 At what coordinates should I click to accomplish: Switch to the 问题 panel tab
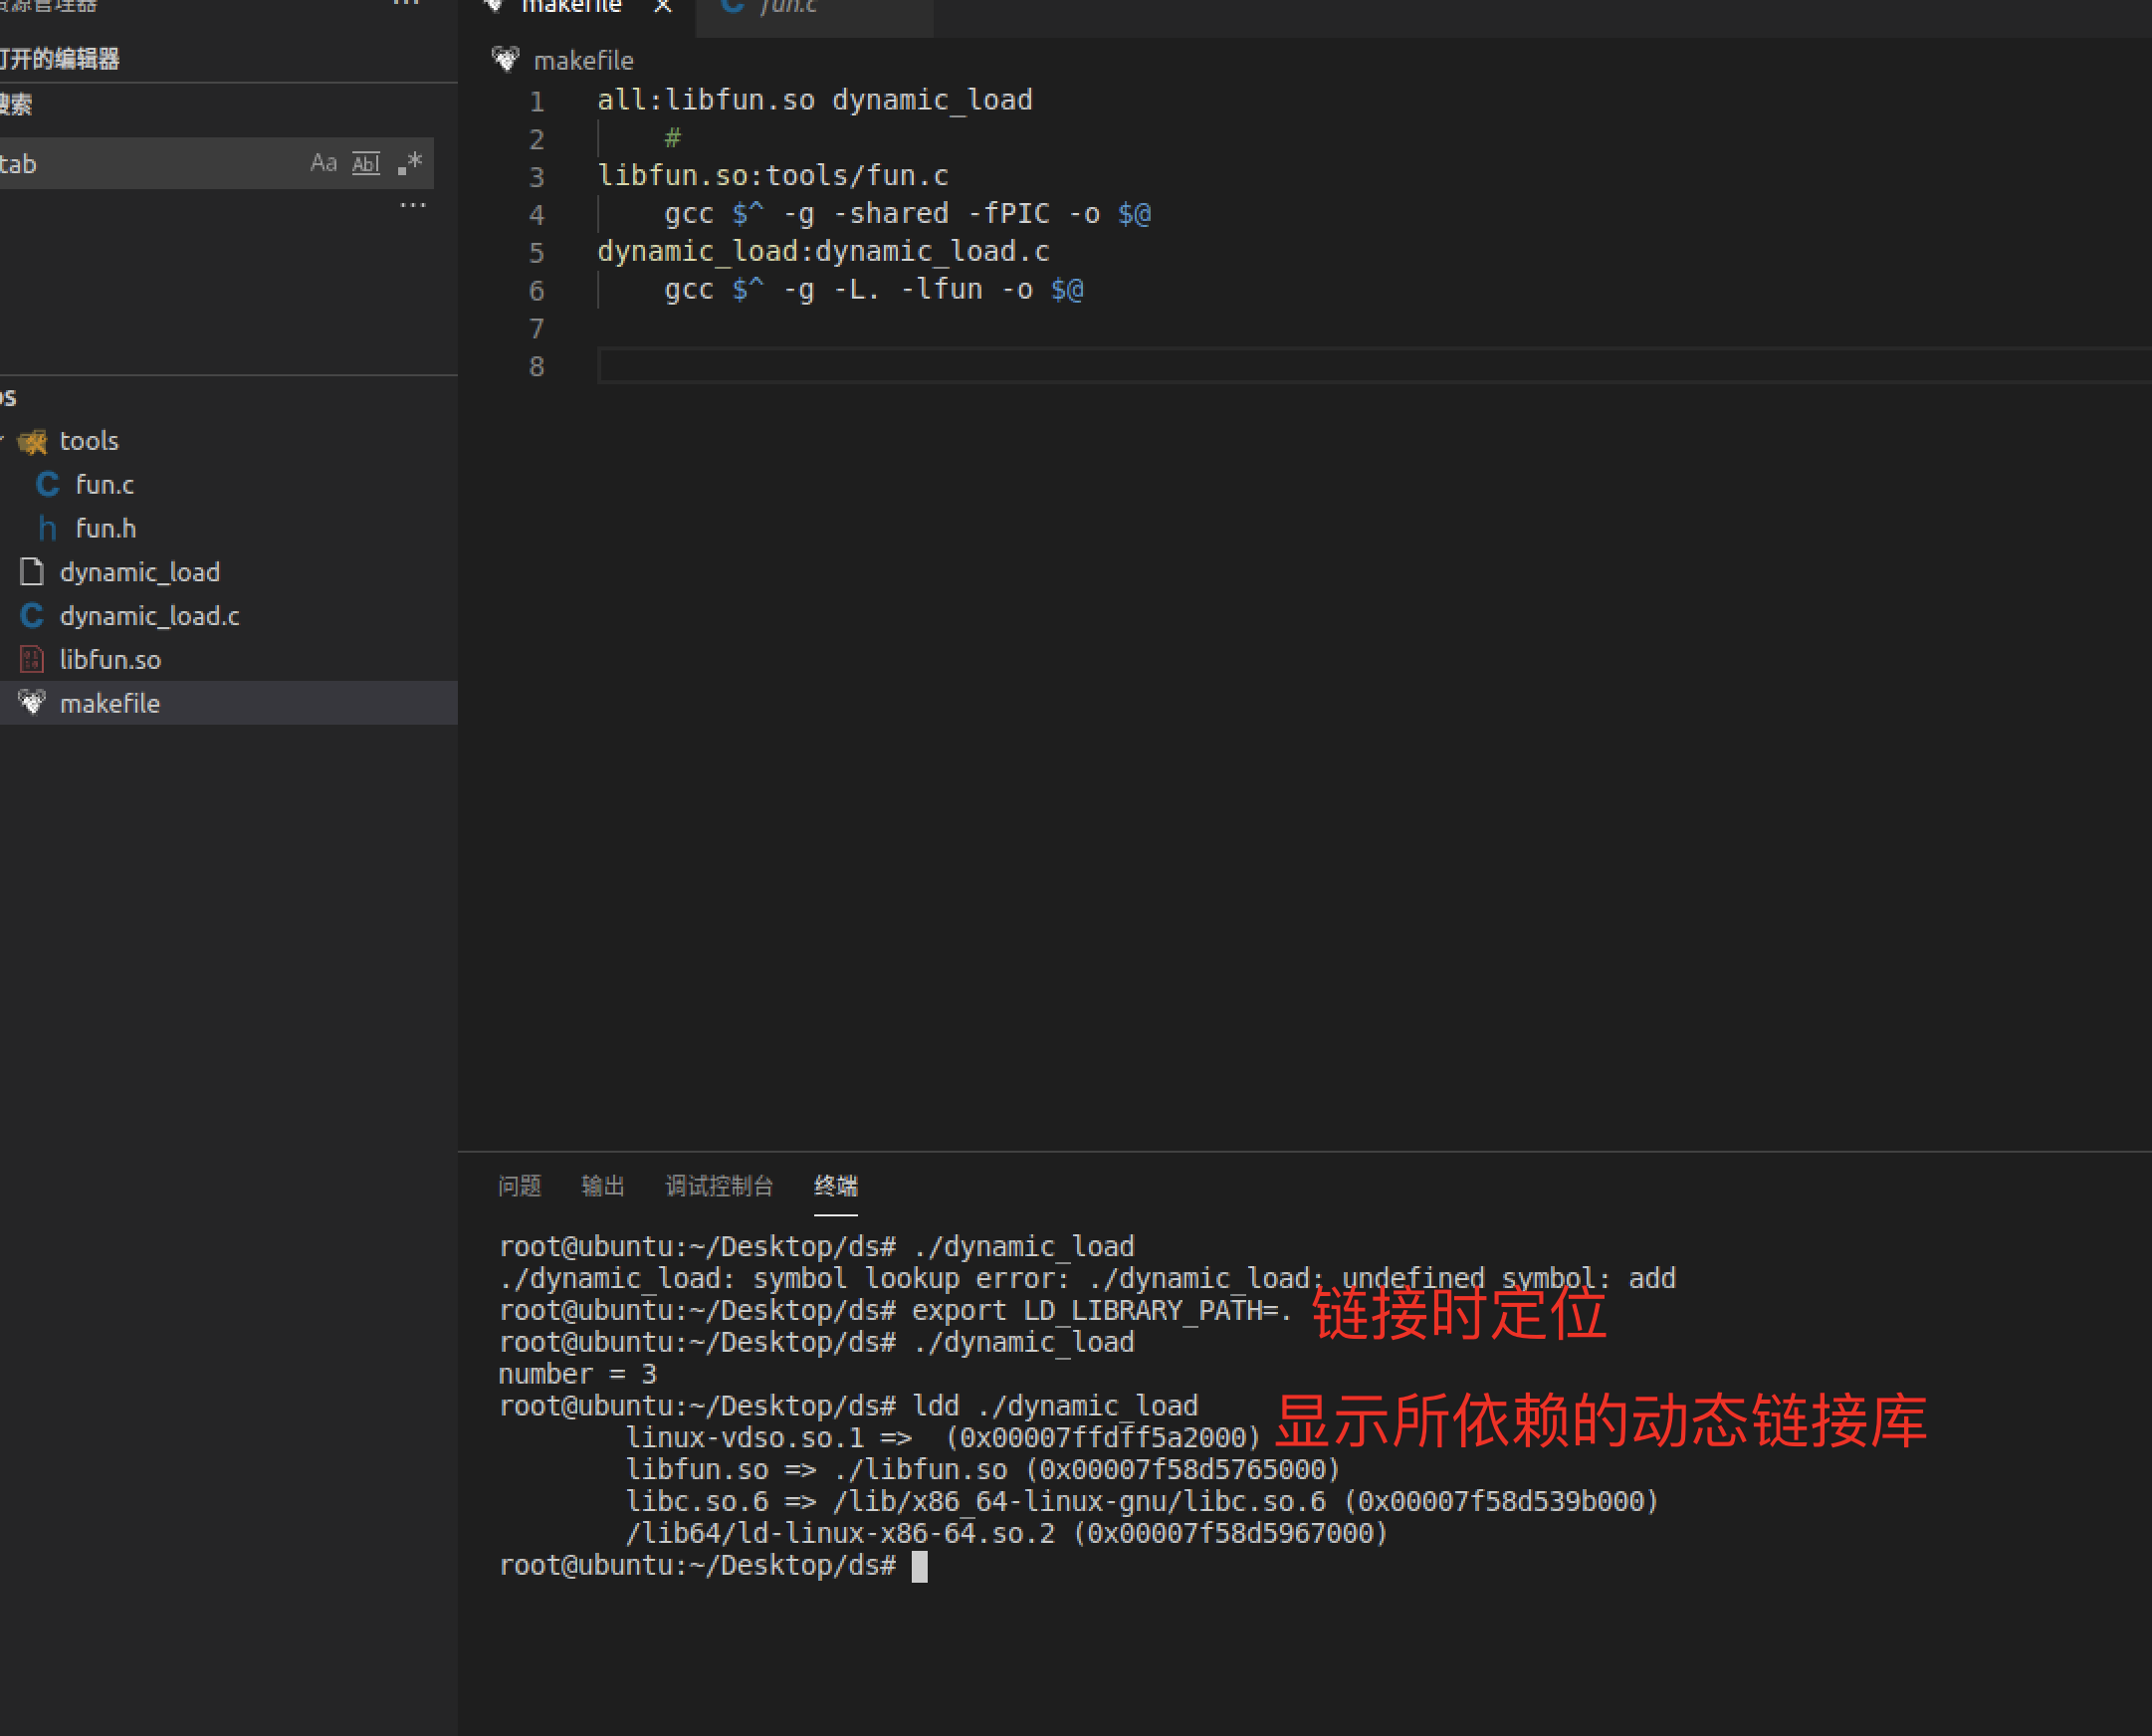(519, 1186)
